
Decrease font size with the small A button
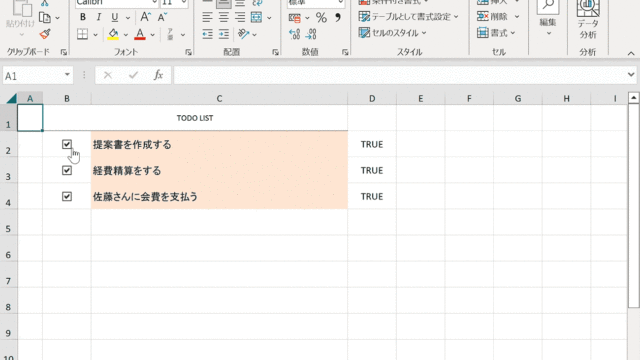coord(162,17)
